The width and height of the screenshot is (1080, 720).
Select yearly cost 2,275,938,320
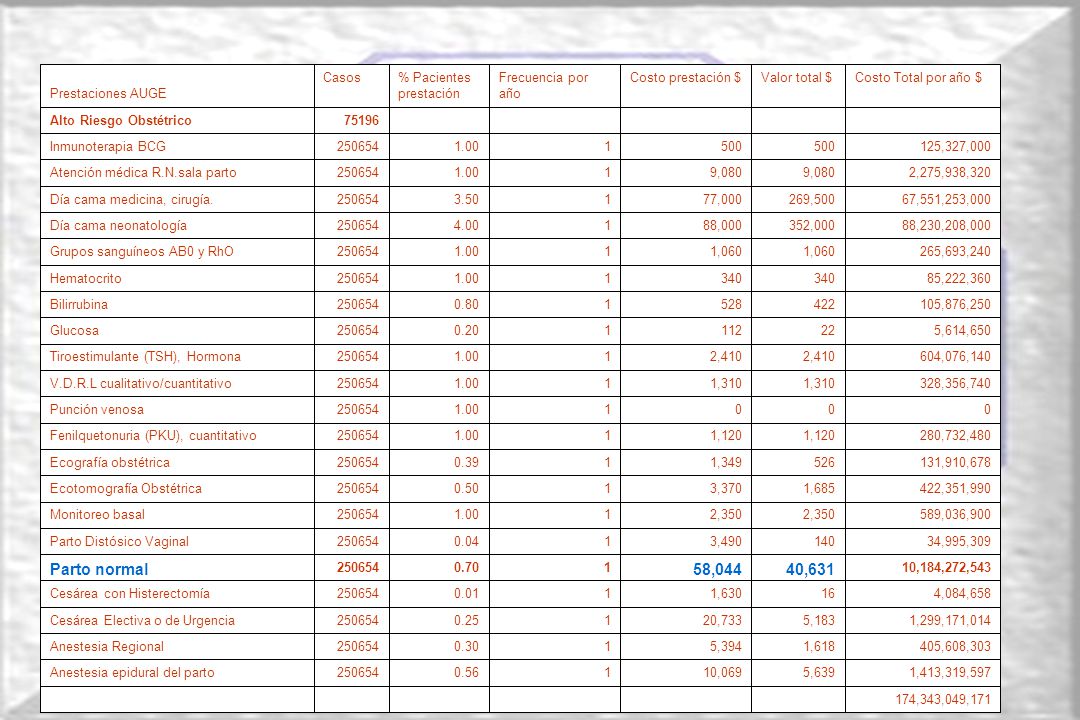(949, 172)
